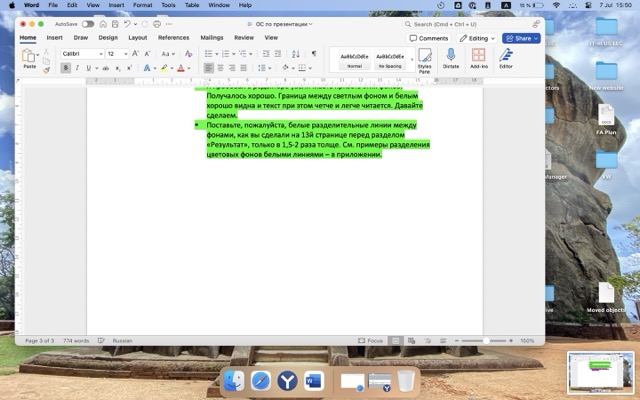Image resolution: width=640 pixels, height=400 pixels.
Task: Toggle bold formatting
Action: [66, 68]
